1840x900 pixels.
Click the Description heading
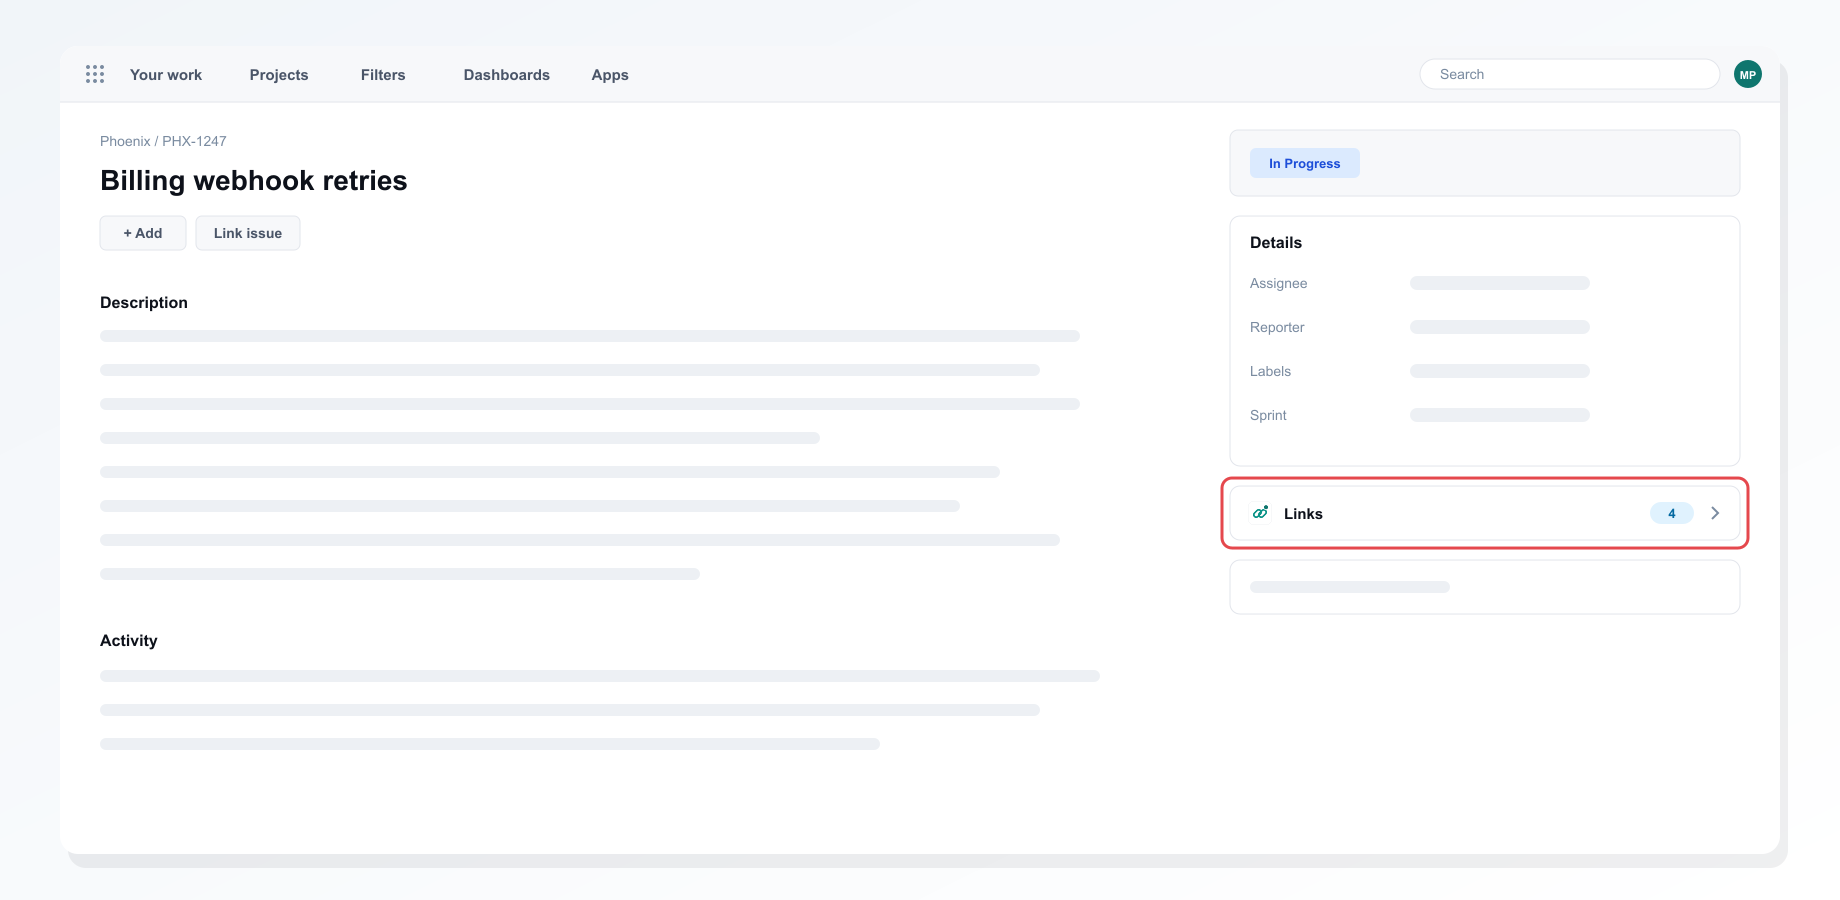(x=144, y=302)
